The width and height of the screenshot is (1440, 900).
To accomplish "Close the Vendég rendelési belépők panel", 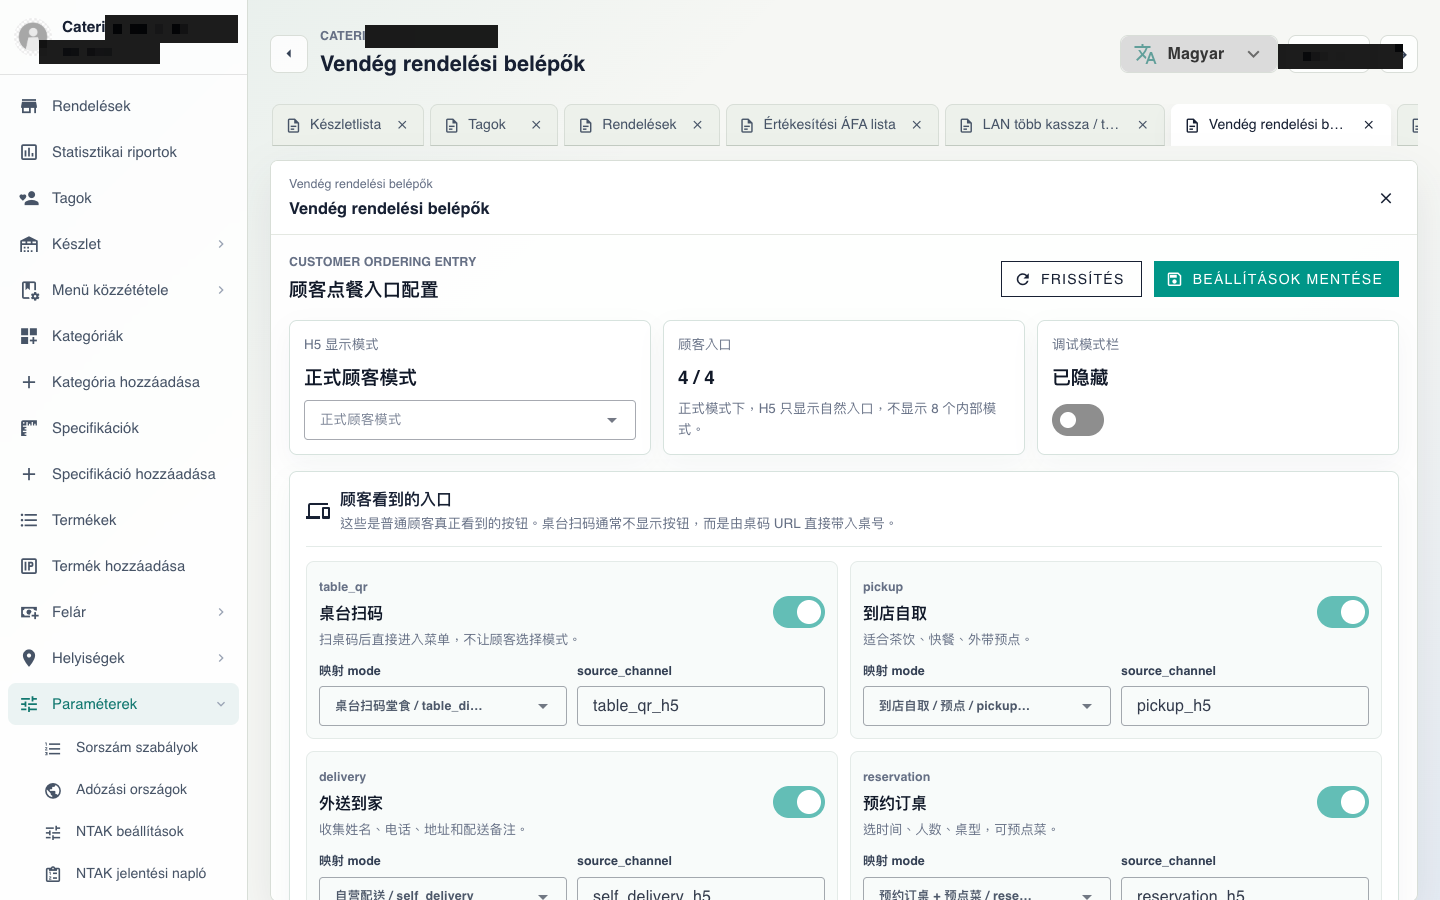I will pyautogui.click(x=1386, y=198).
